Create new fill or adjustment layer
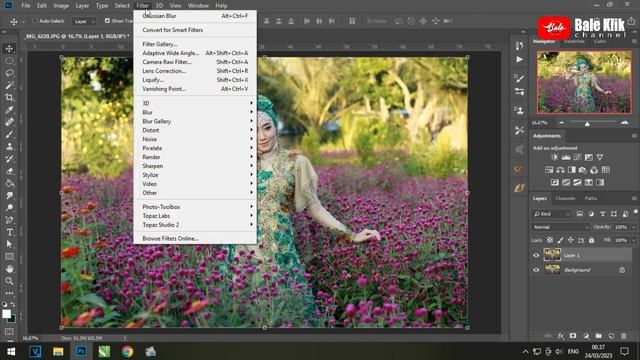This screenshot has height=360, width=640. (x=586, y=336)
